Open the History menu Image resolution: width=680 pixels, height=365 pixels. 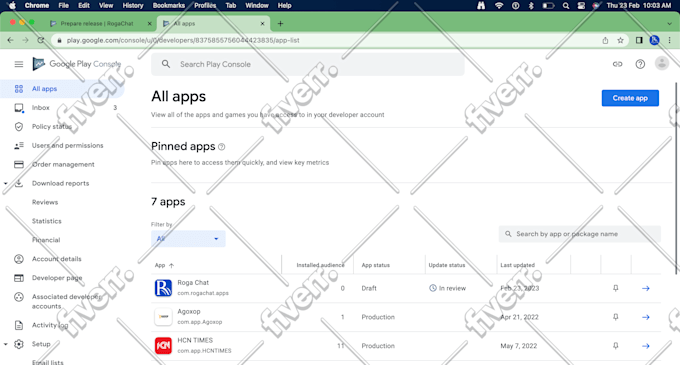(x=133, y=6)
